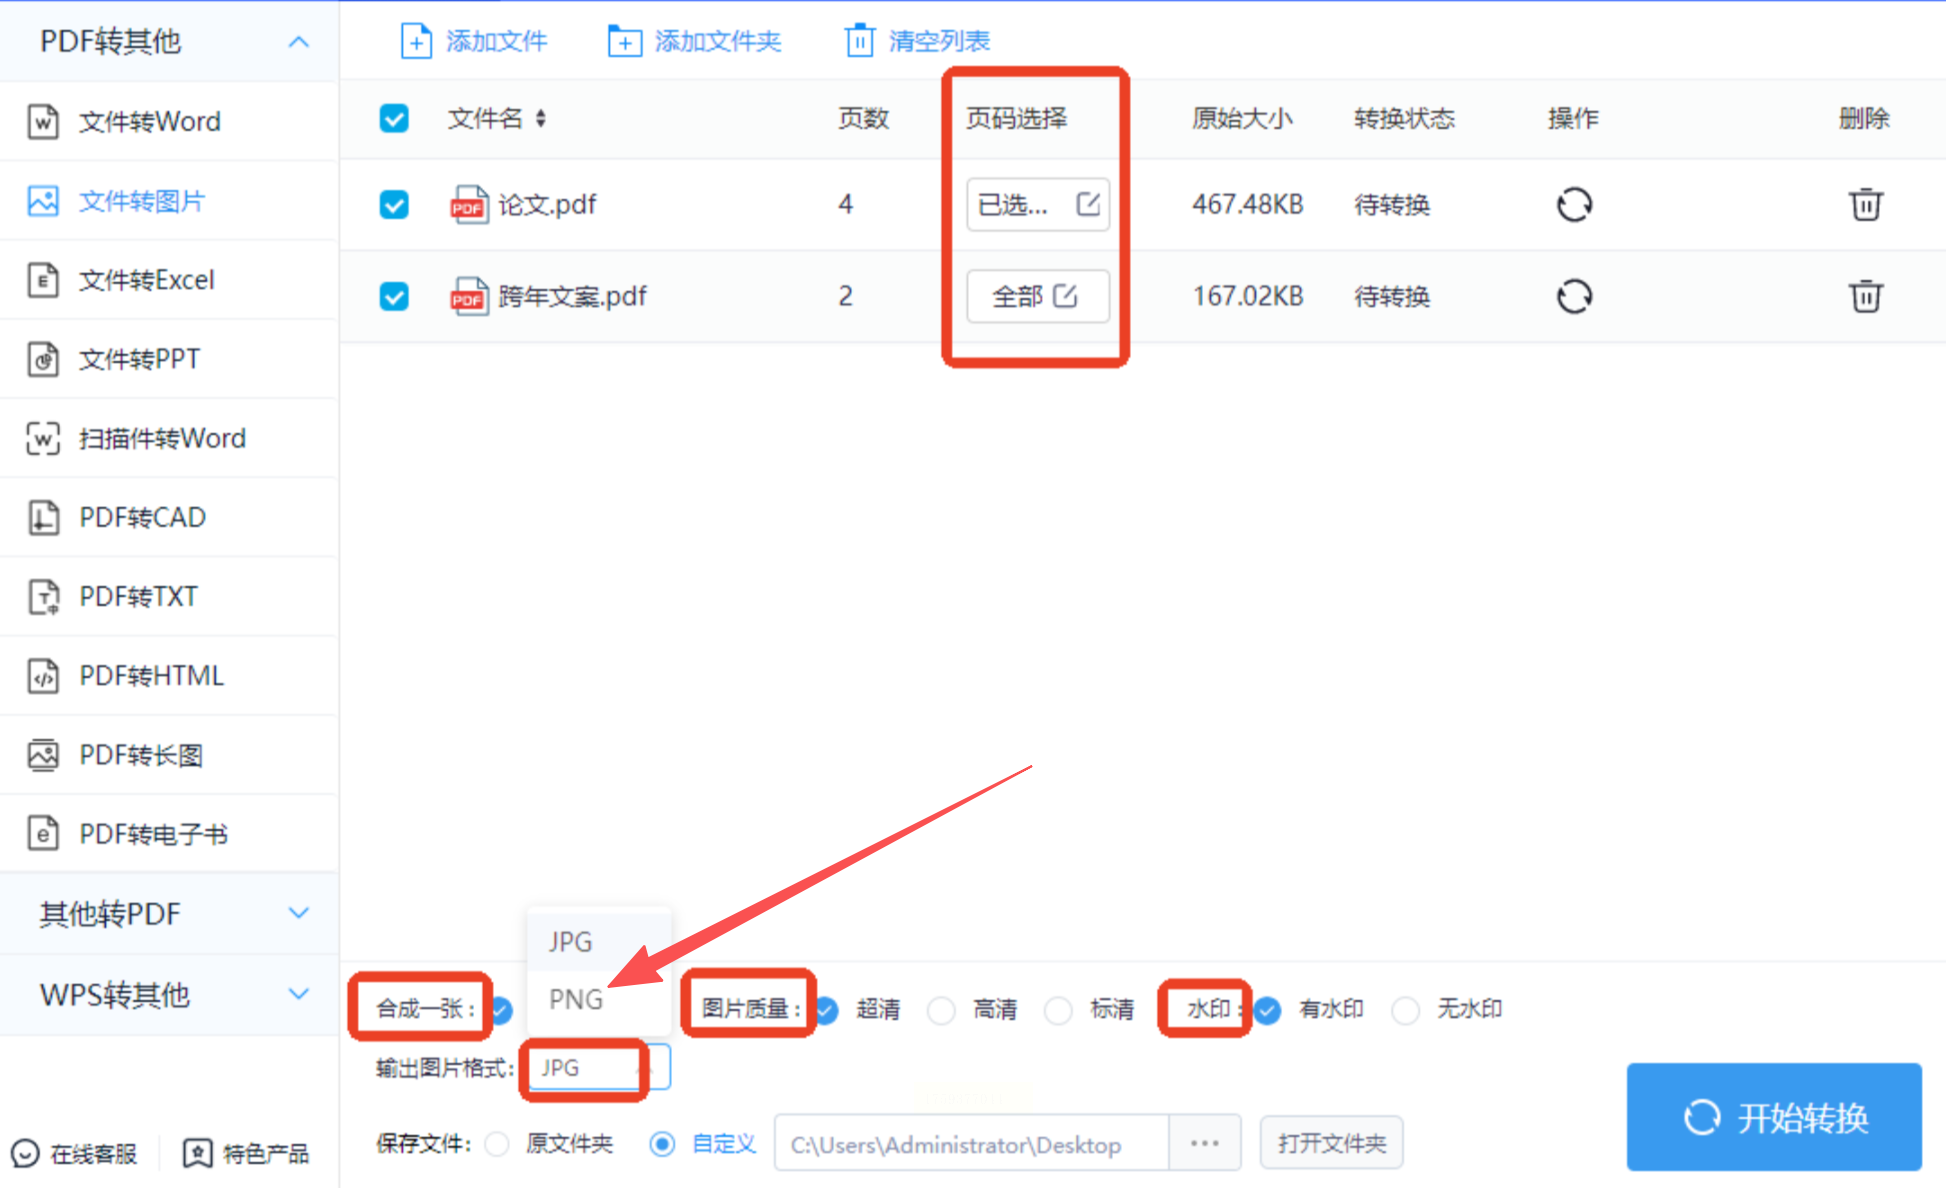Toggle the select-all checkbox in header
Screen dimensions: 1946x1188
(394, 118)
